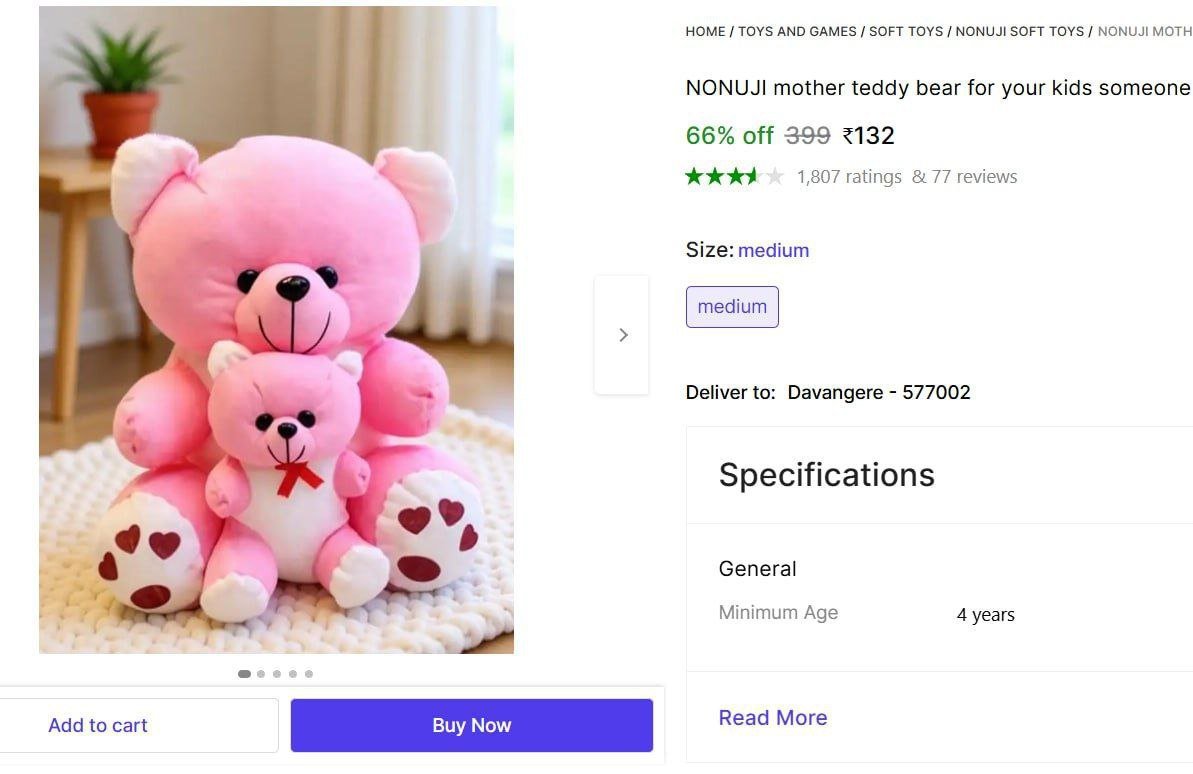Open NONUJI SOFT TOYS breadcrumb link

point(1019,32)
